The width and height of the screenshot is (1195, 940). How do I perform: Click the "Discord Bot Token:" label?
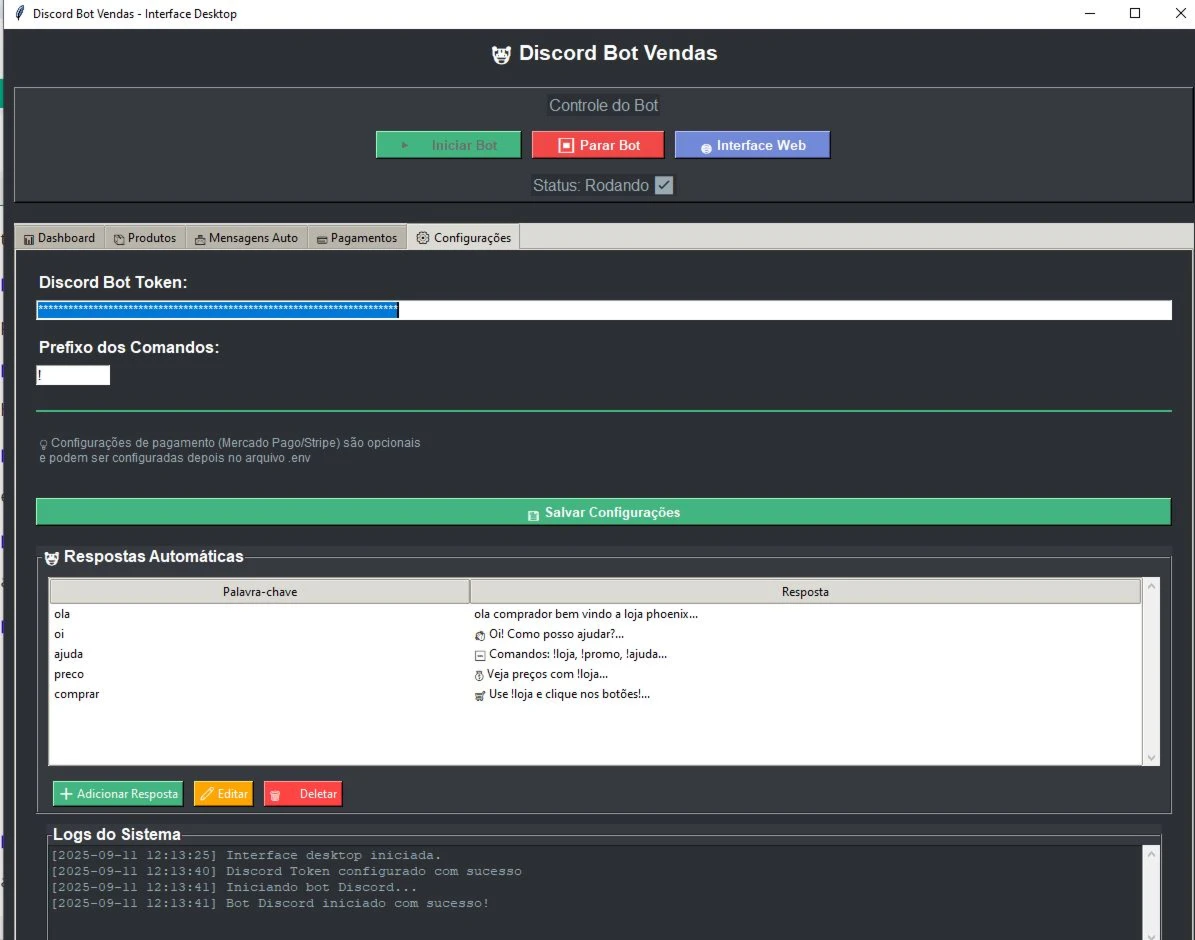(x=113, y=282)
